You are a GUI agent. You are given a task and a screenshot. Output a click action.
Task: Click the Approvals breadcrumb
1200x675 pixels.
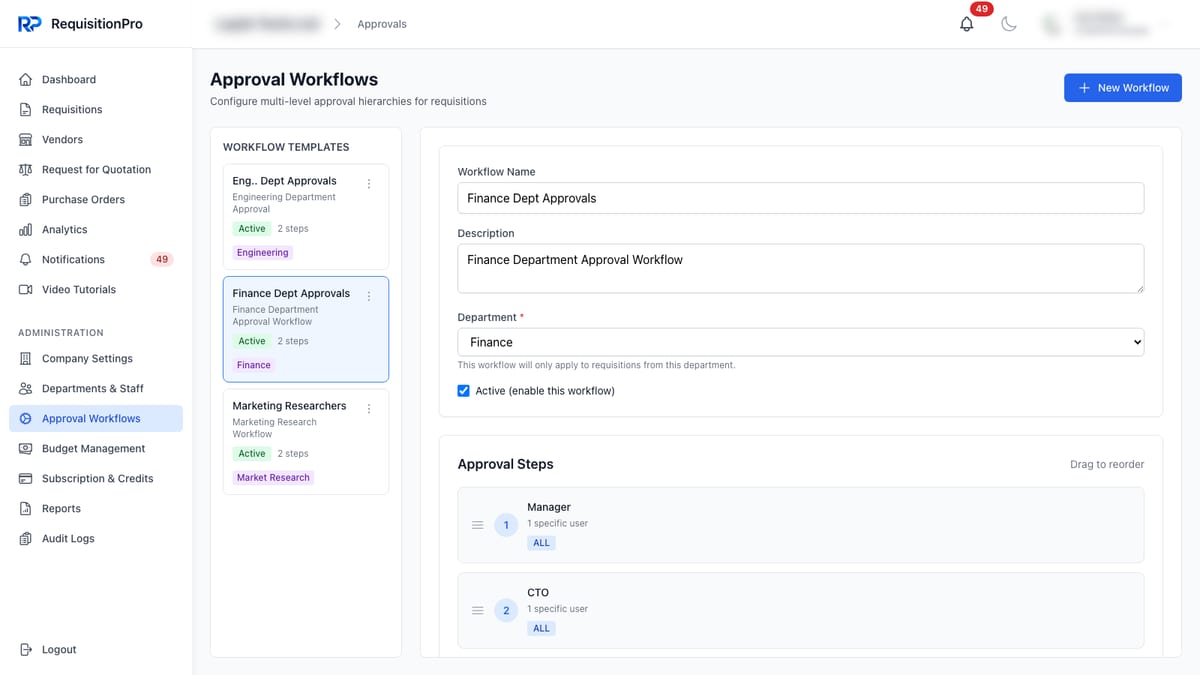tap(382, 24)
